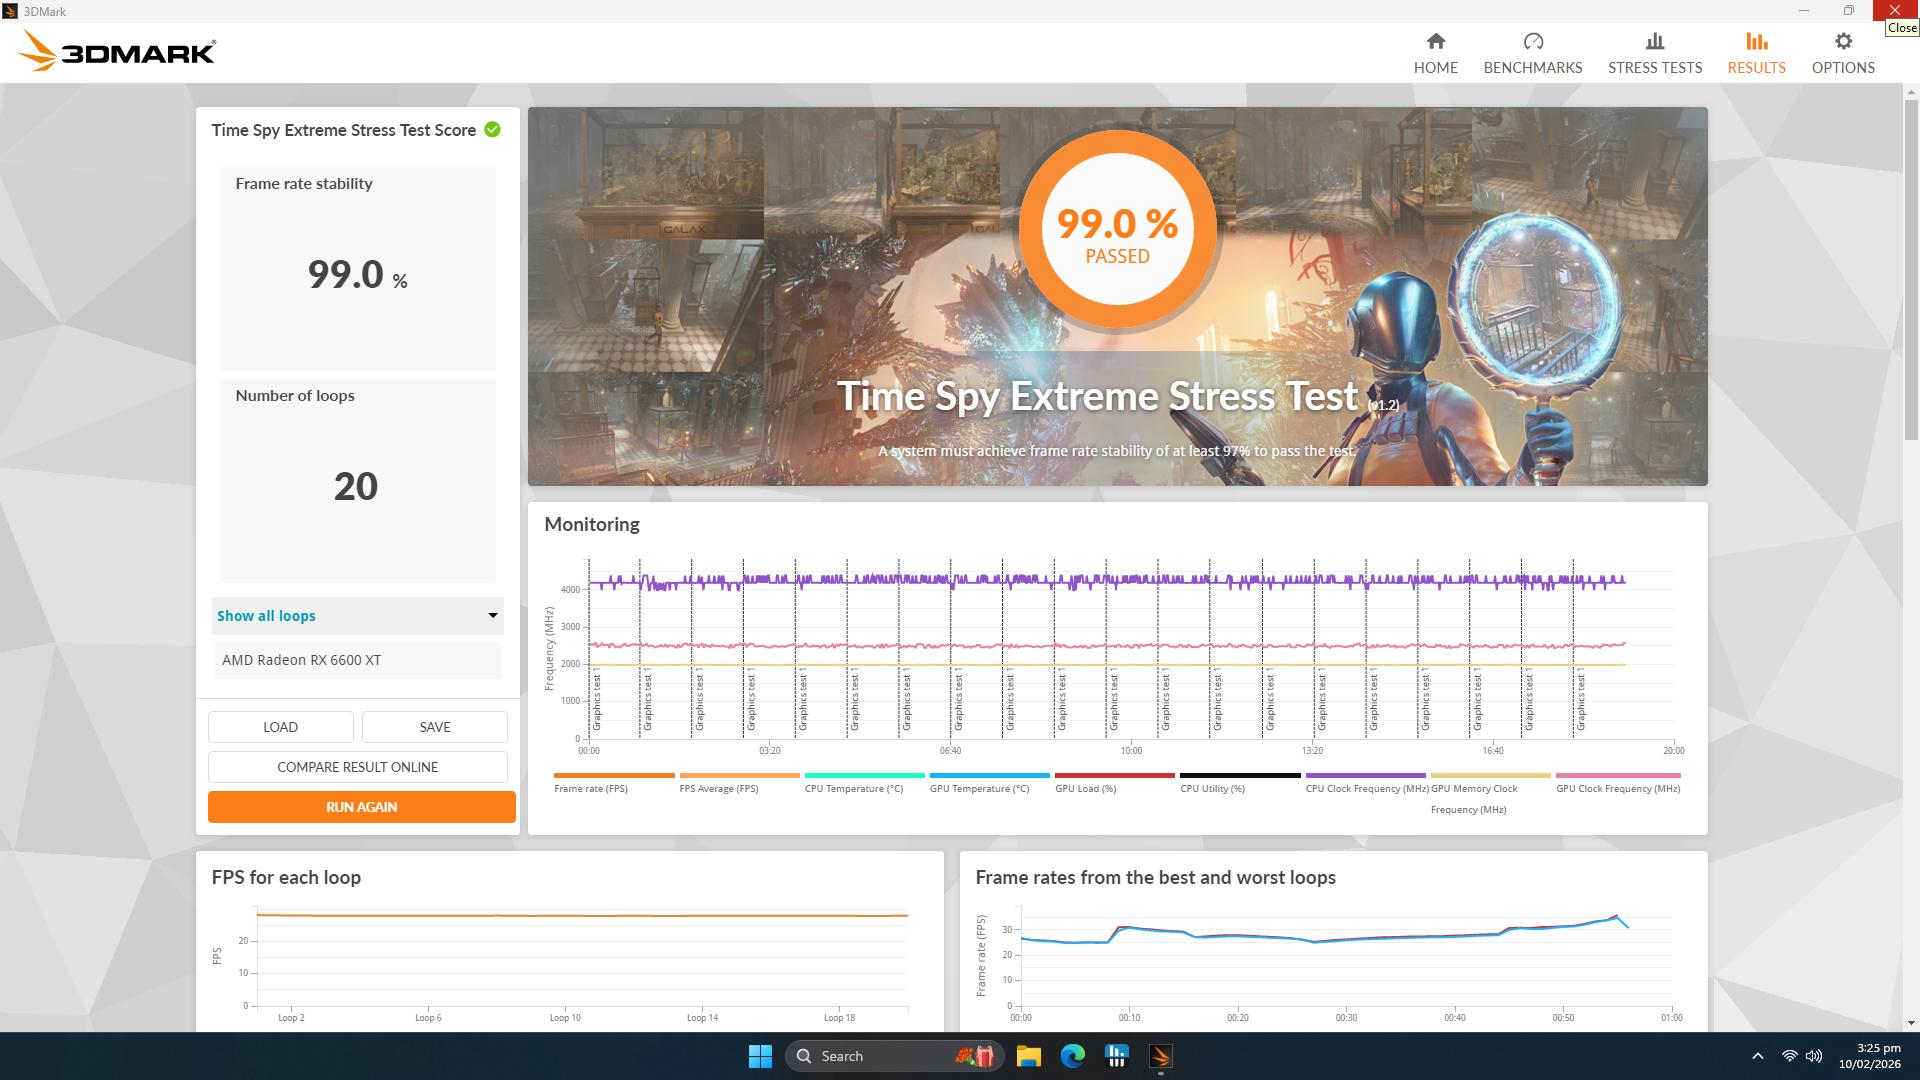Click the "Time Spy Extreme Stress Test" banner title
Viewport: 1920px width, 1080px height.
pyautogui.click(x=1097, y=396)
